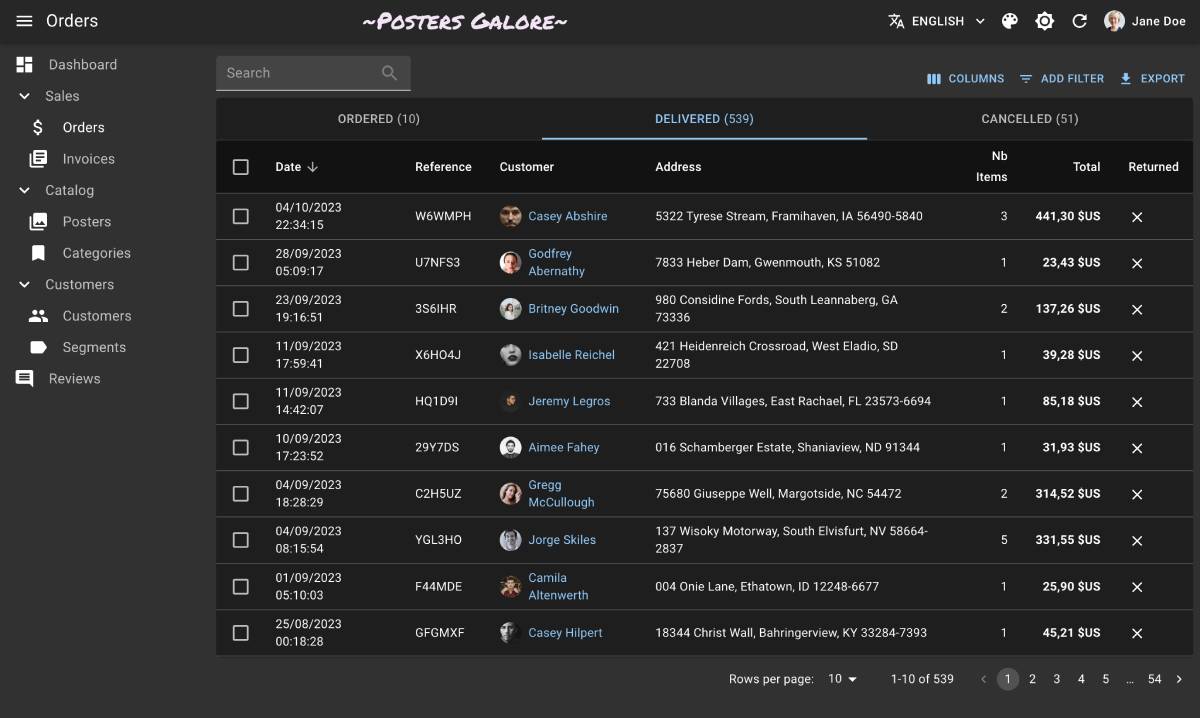Click the Search input field
Screen dimensions: 1200x718
(x=300, y=73)
